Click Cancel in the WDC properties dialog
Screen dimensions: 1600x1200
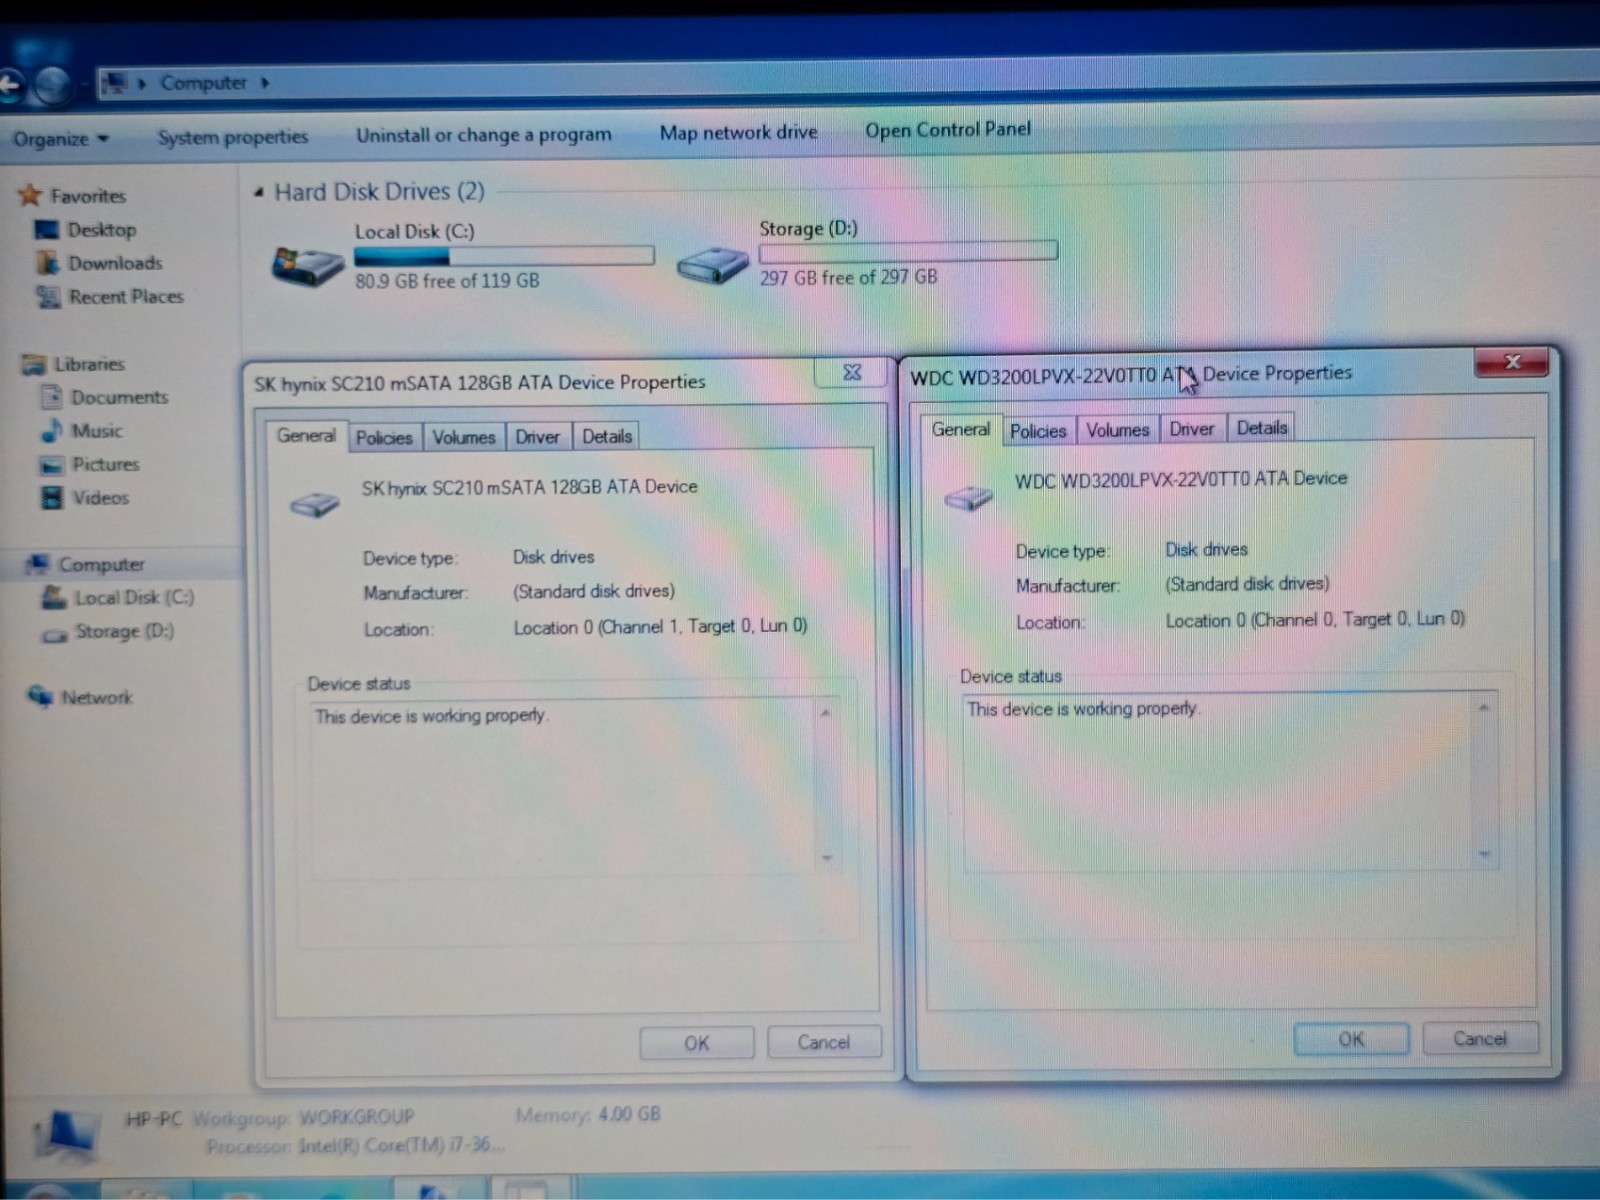pos(1480,1038)
